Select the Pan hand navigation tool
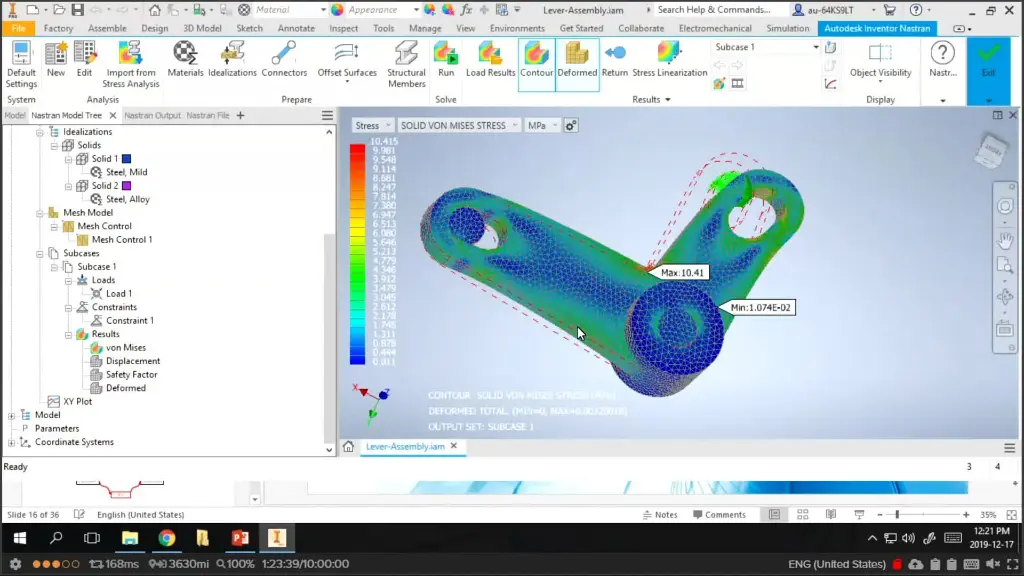 [x=1004, y=240]
